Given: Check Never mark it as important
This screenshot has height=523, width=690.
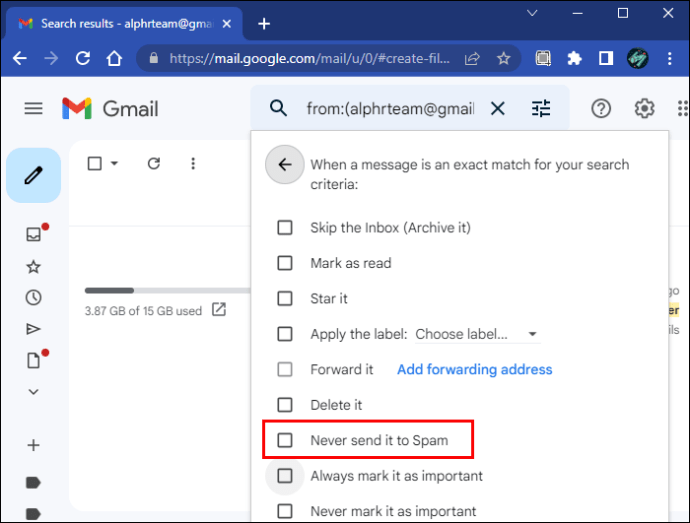Looking at the screenshot, I should pos(285,511).
